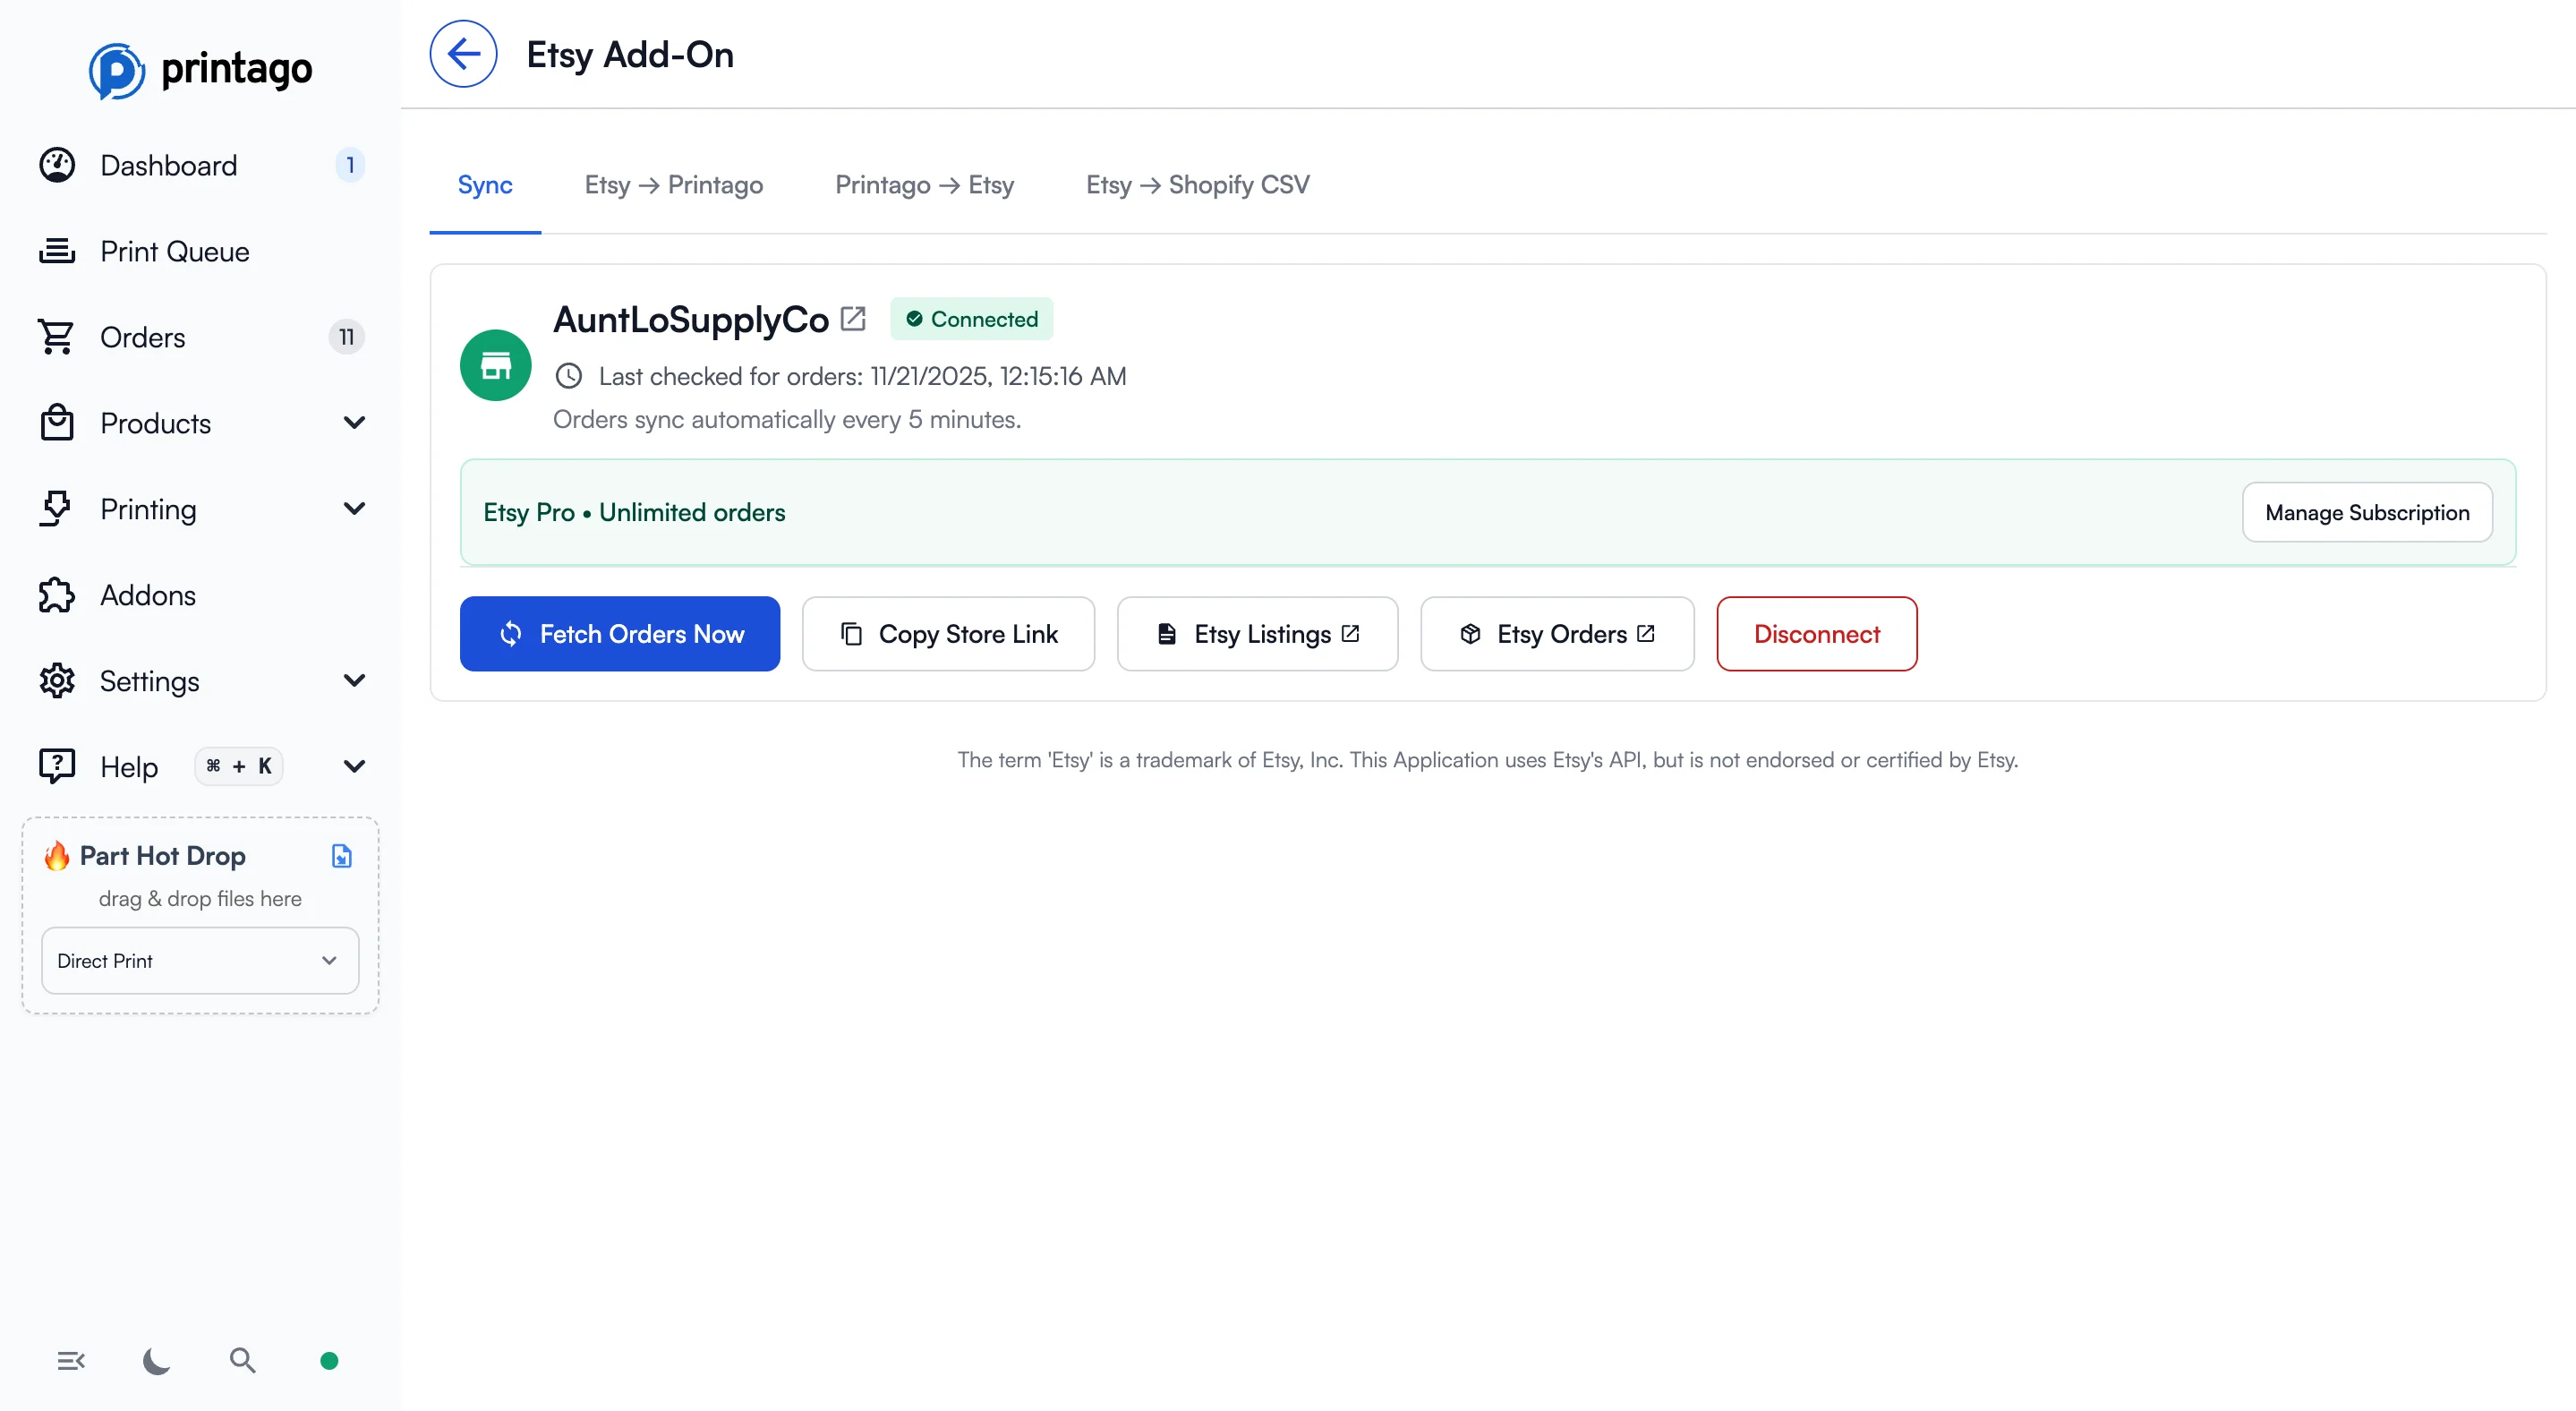Click the back arrow next to Etsy Add-On
Viewport: 2576px width, 1411px height.
point(463,53)
